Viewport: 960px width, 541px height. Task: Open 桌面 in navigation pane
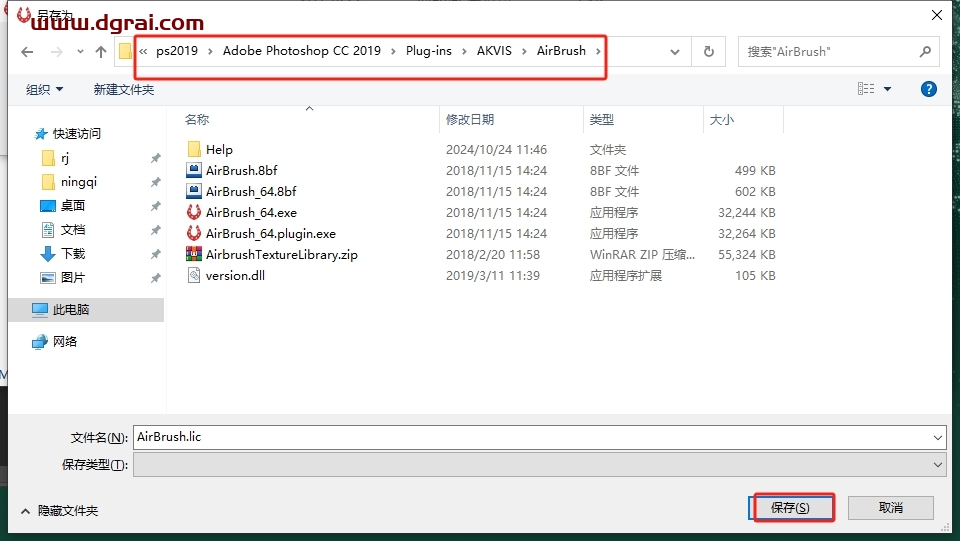[73, 206]
